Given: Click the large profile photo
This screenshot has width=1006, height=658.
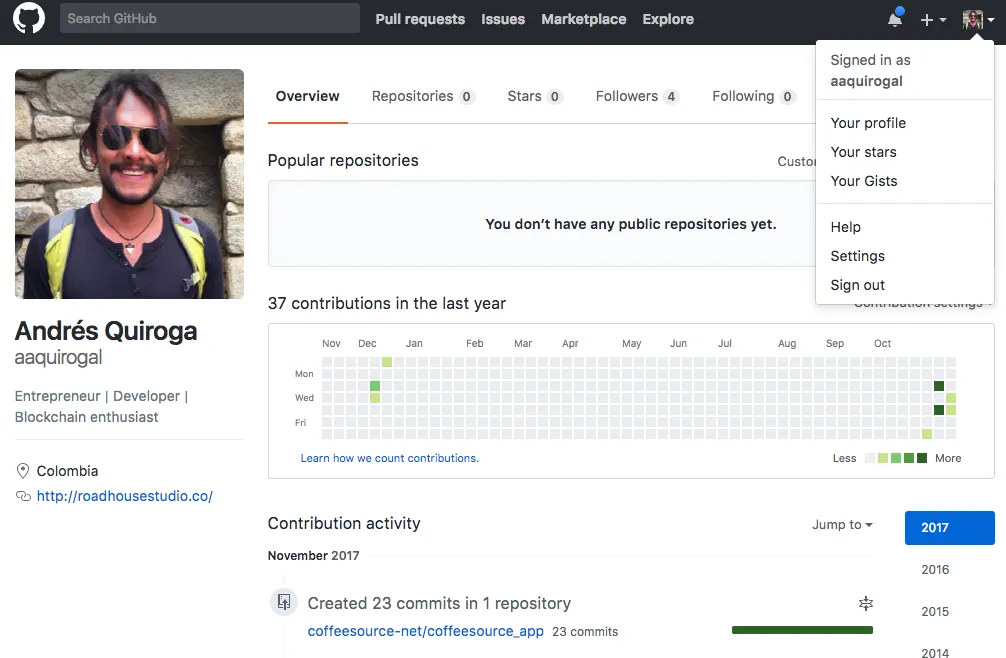Looking at the screenshot, I should (129, 184).
